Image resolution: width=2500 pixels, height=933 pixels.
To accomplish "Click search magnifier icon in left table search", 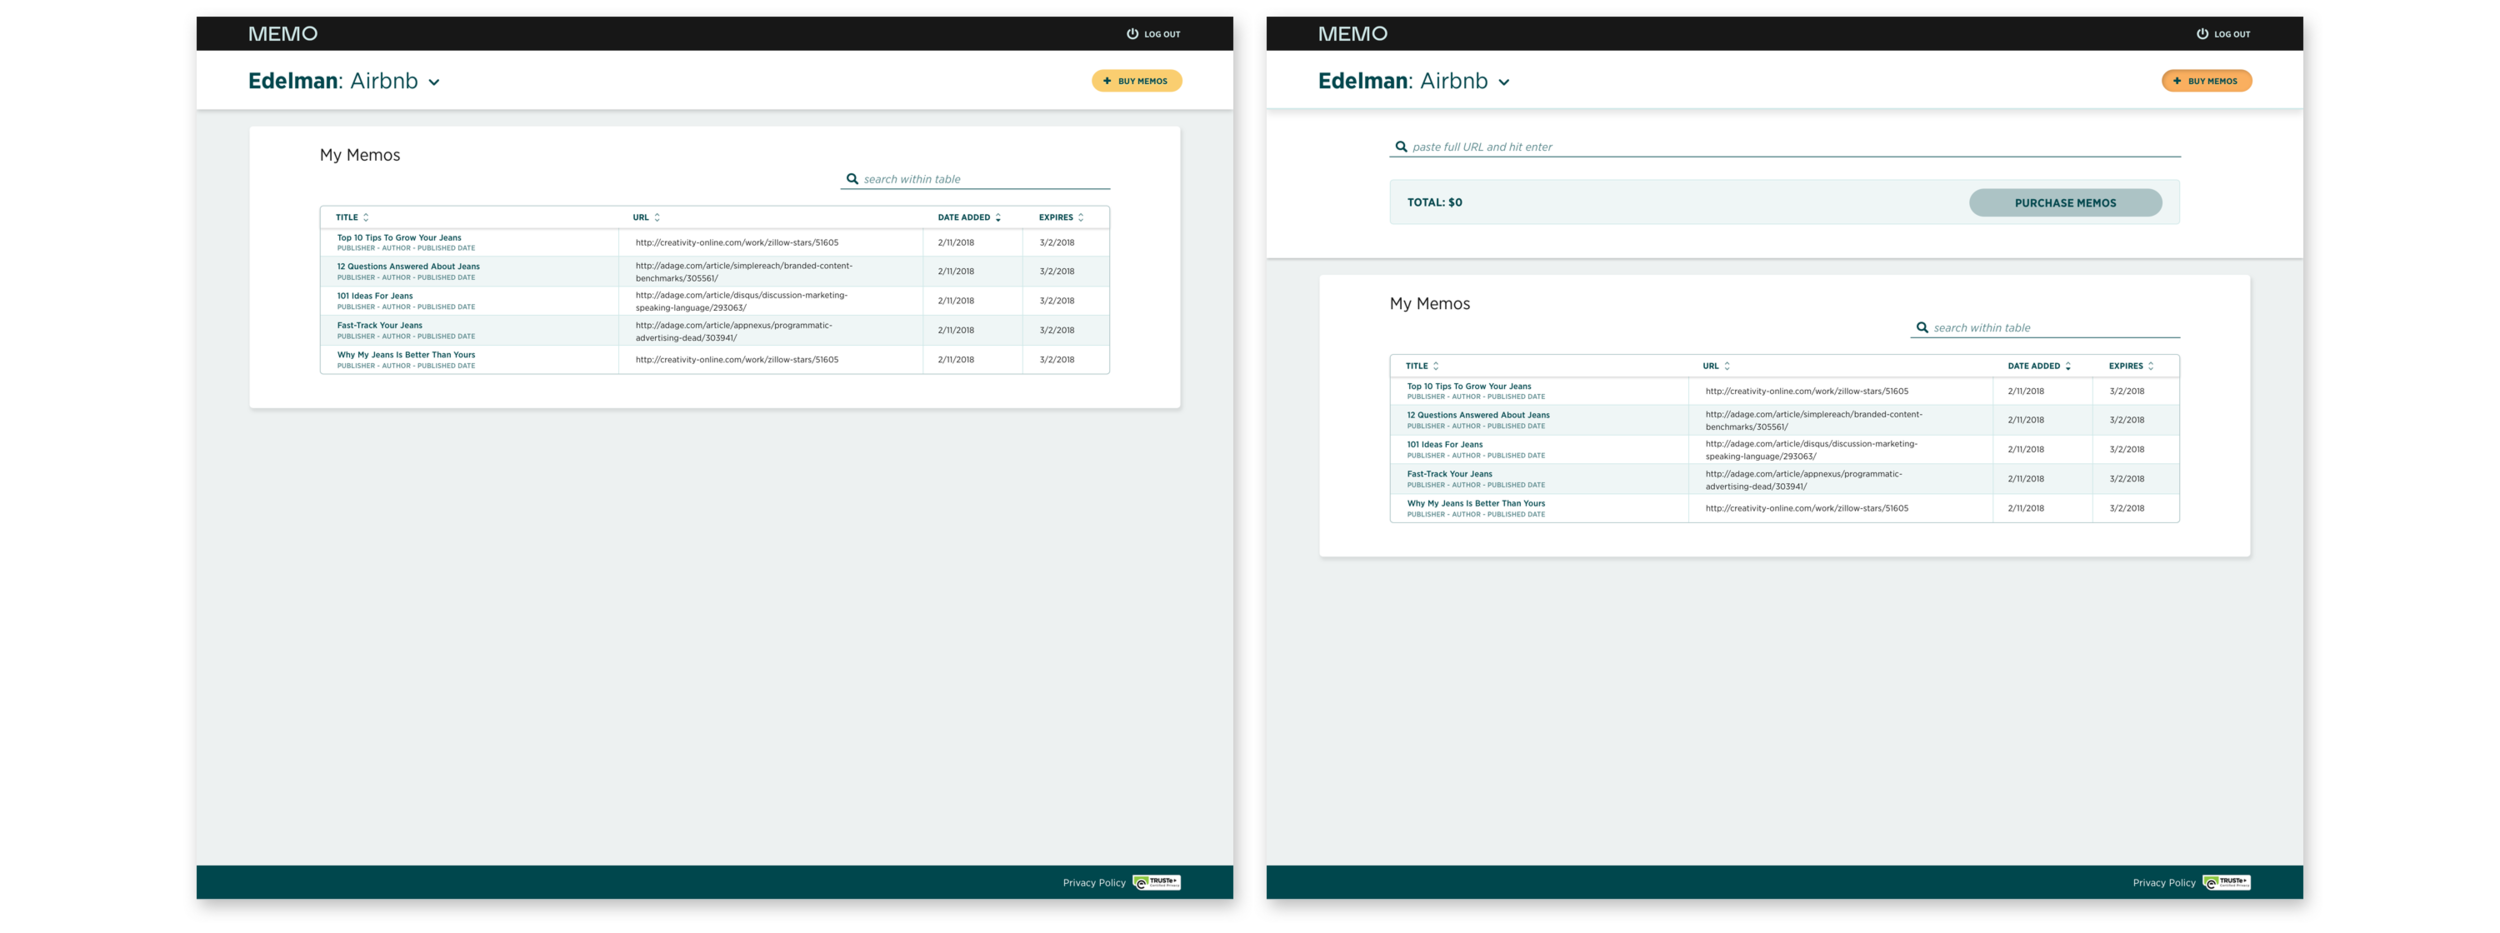I will coord(852,179).
